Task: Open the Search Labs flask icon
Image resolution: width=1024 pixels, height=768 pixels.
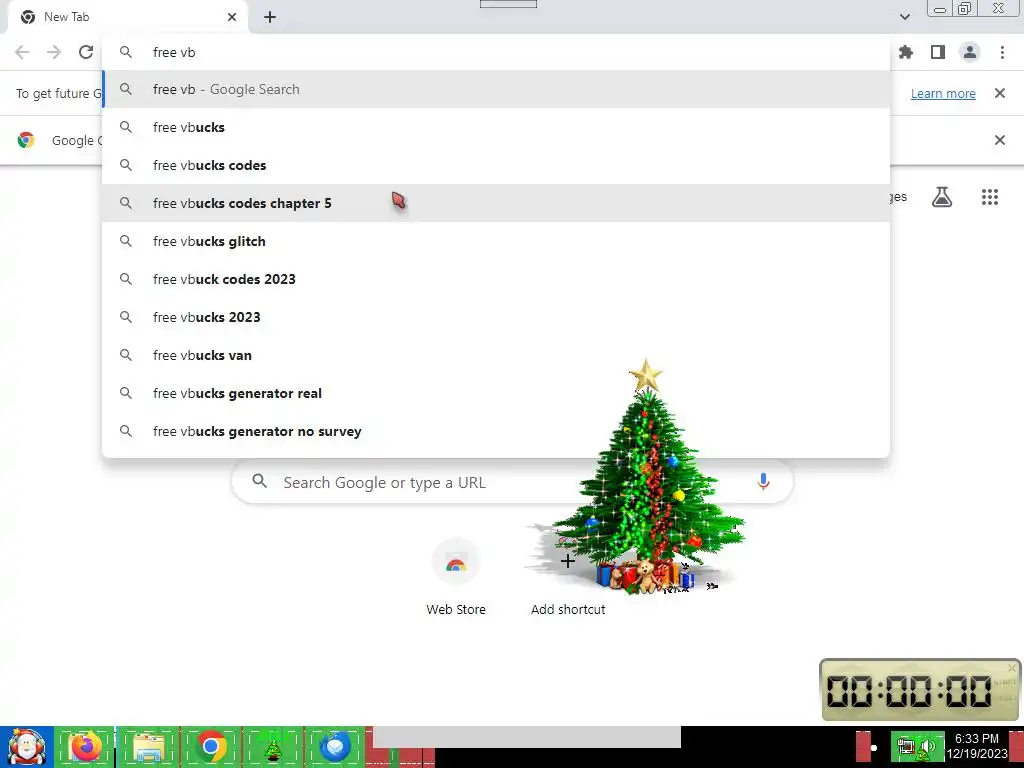Action: click(942, 197)
